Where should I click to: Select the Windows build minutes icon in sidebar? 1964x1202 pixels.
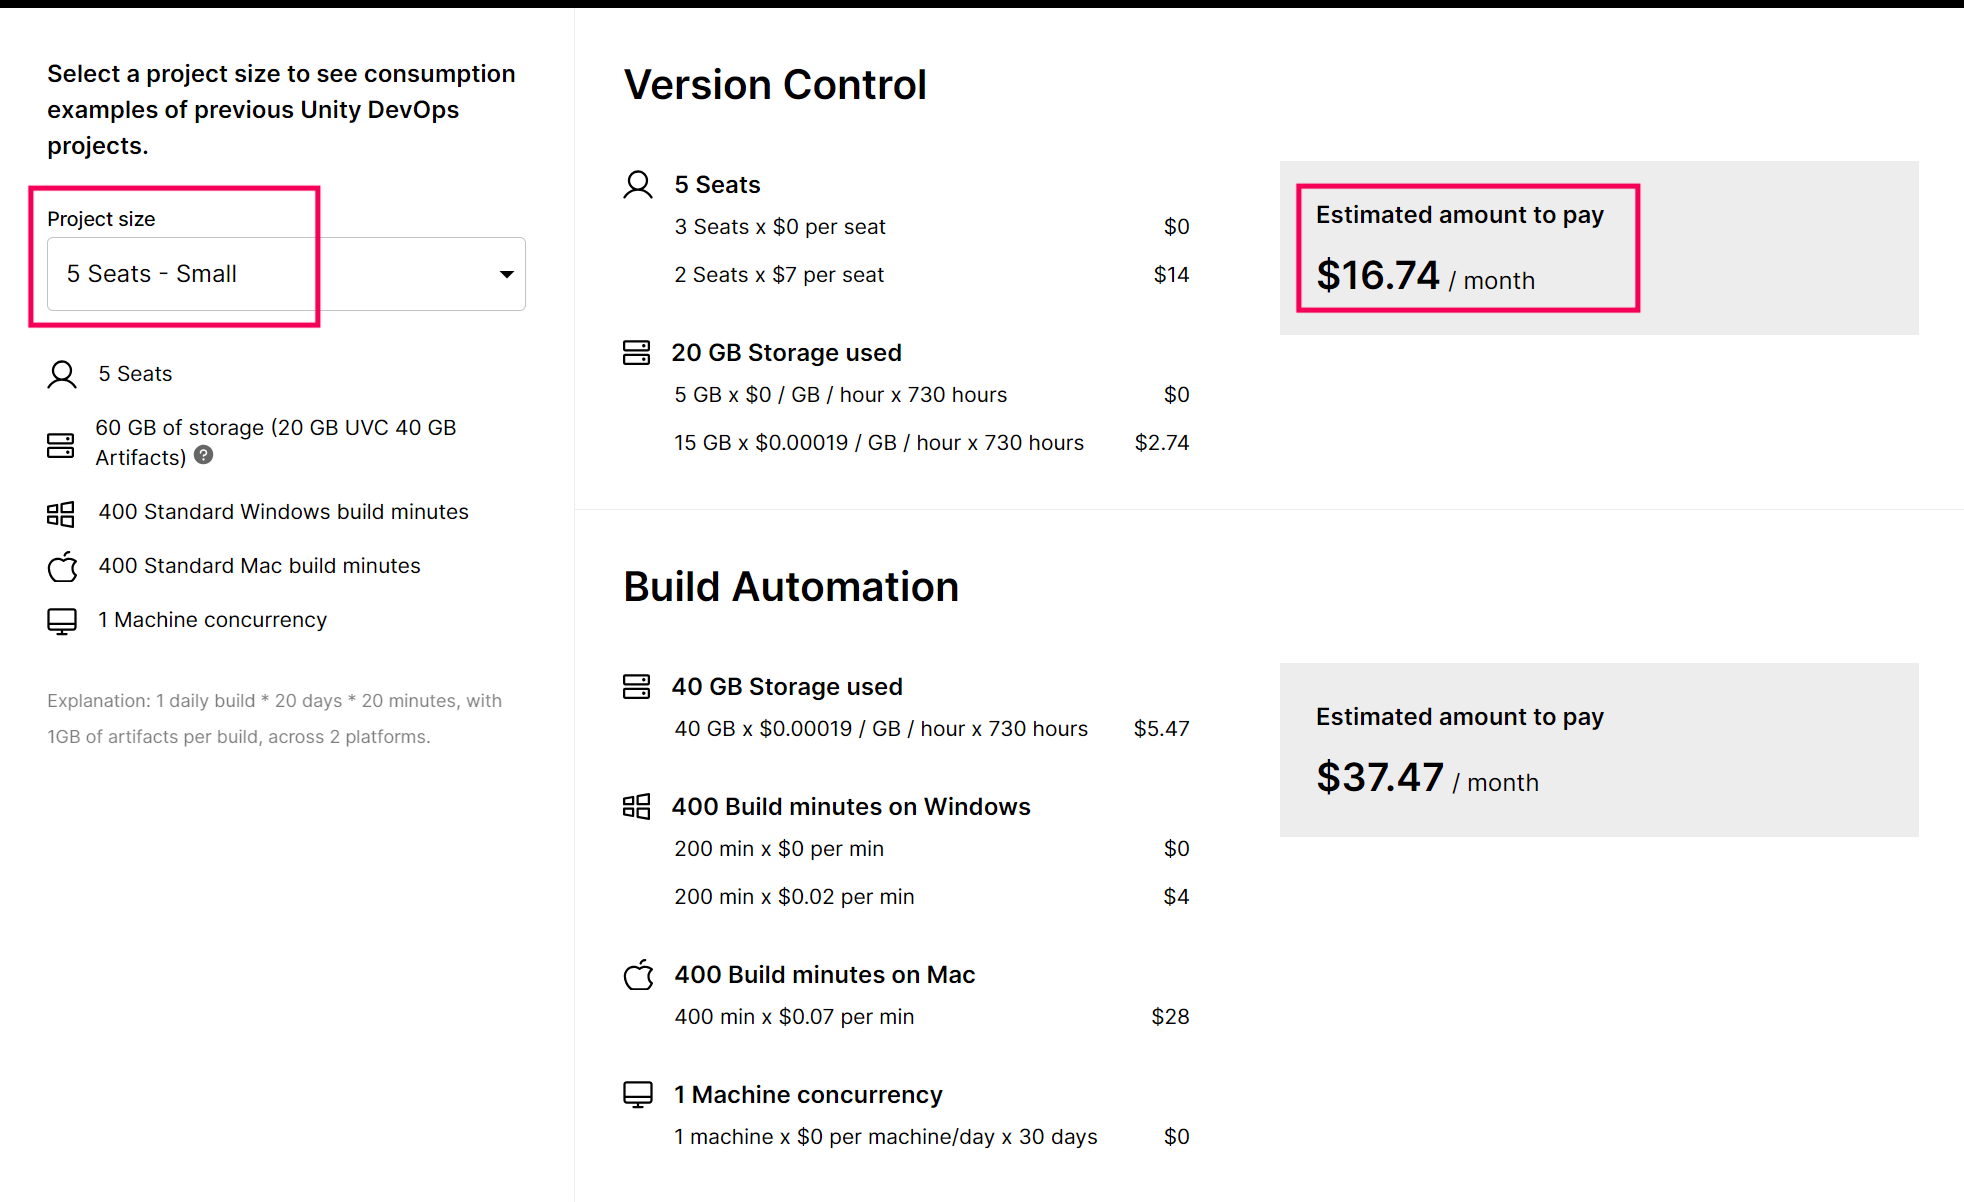61,513
